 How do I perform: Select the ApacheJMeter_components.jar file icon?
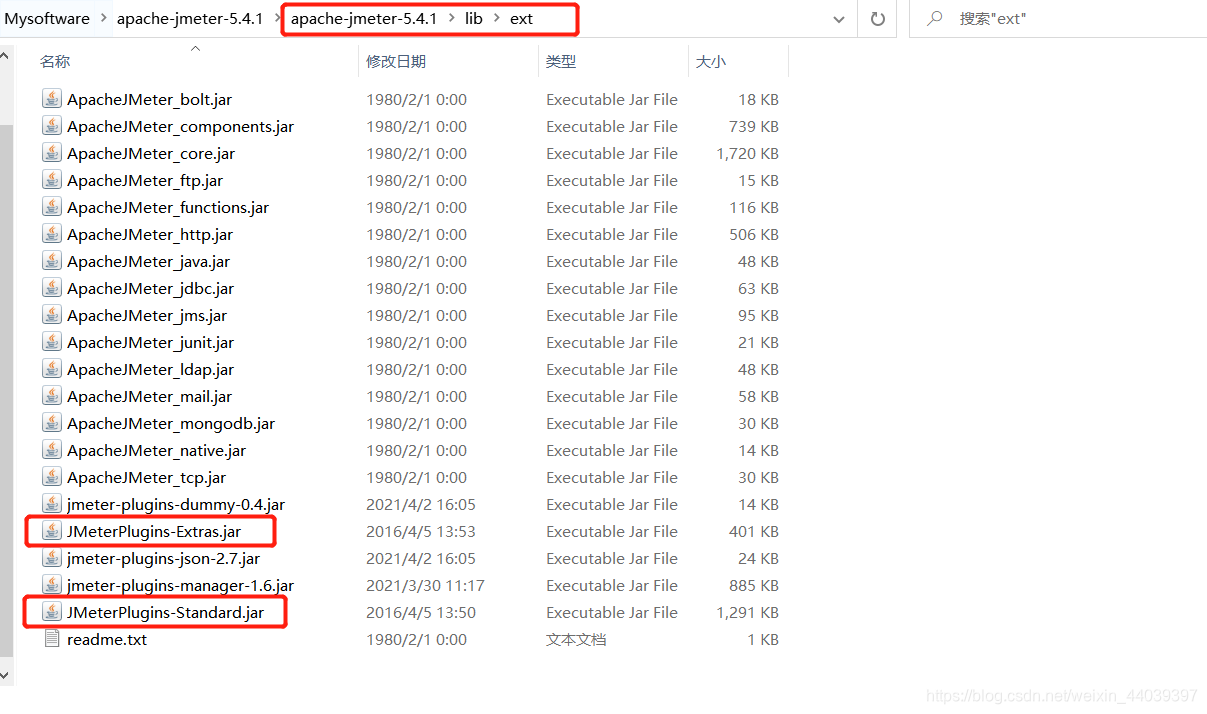click(x=52, y=126)
